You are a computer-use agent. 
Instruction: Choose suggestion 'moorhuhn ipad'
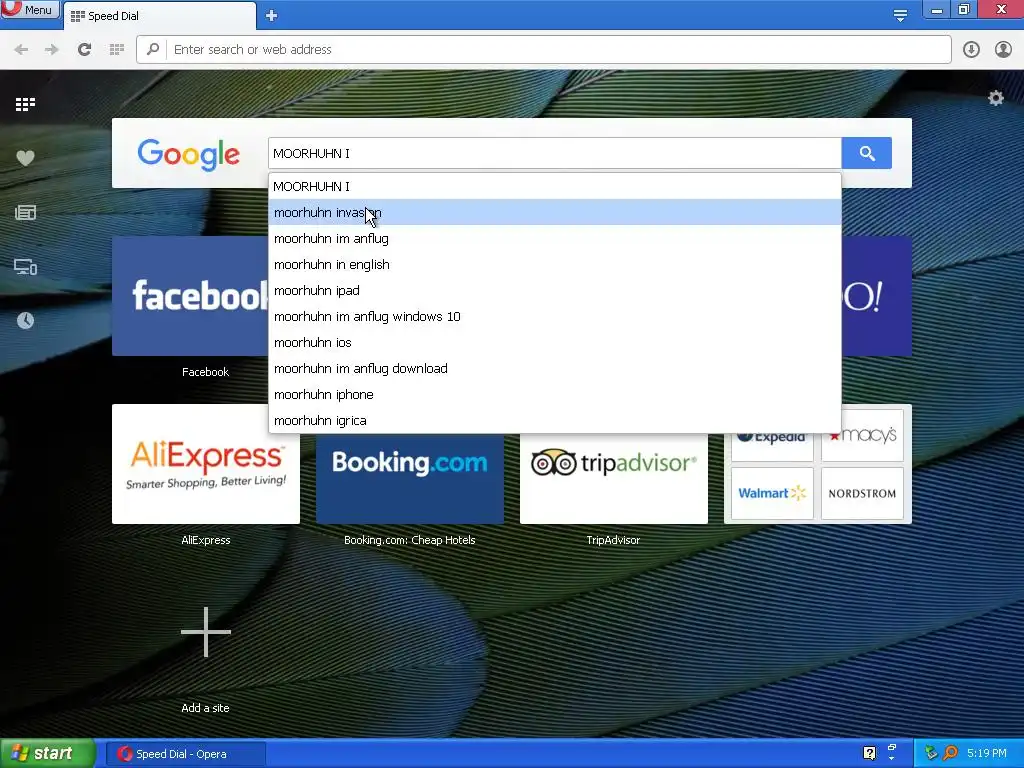coord(554,291)
